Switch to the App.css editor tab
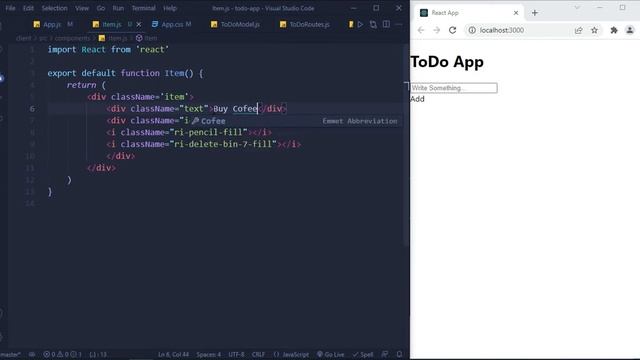 (x=172, y=24)
